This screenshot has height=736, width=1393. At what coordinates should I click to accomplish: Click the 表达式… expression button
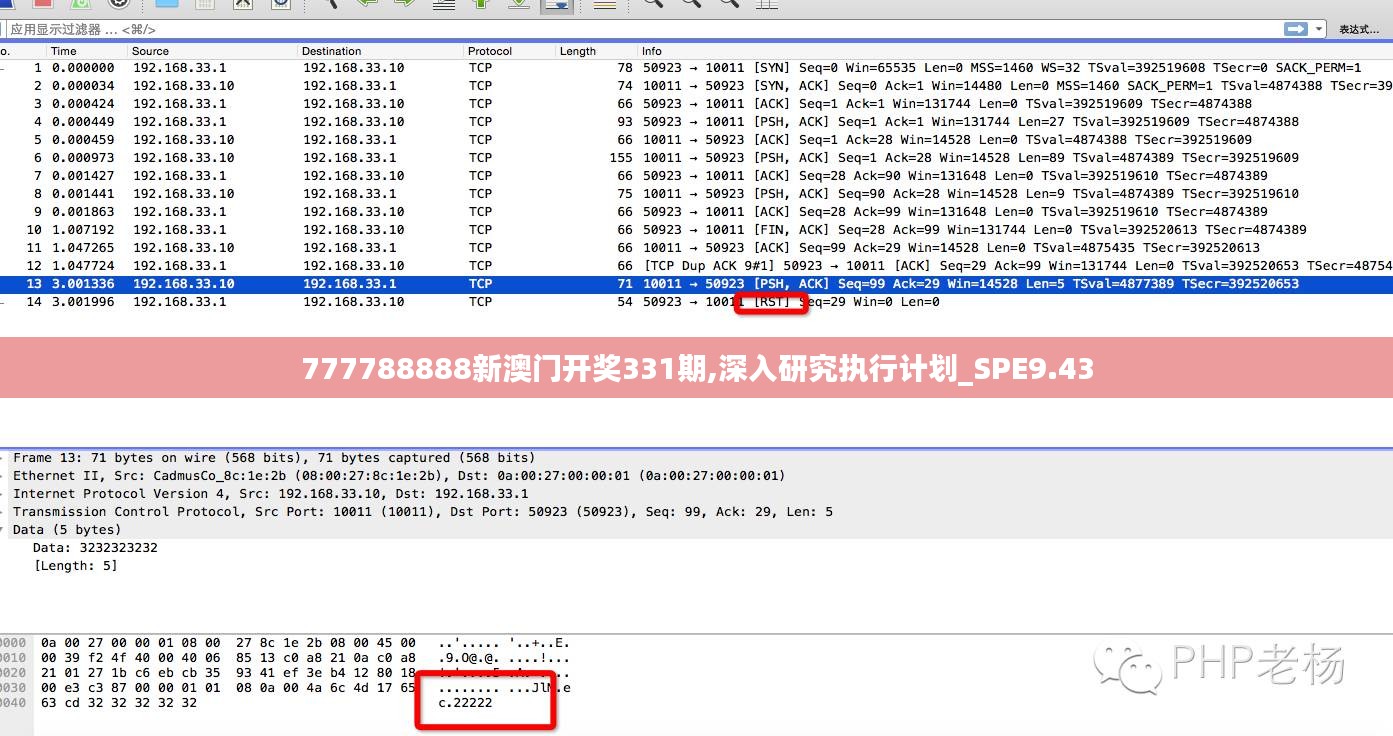pos(1360,30)
